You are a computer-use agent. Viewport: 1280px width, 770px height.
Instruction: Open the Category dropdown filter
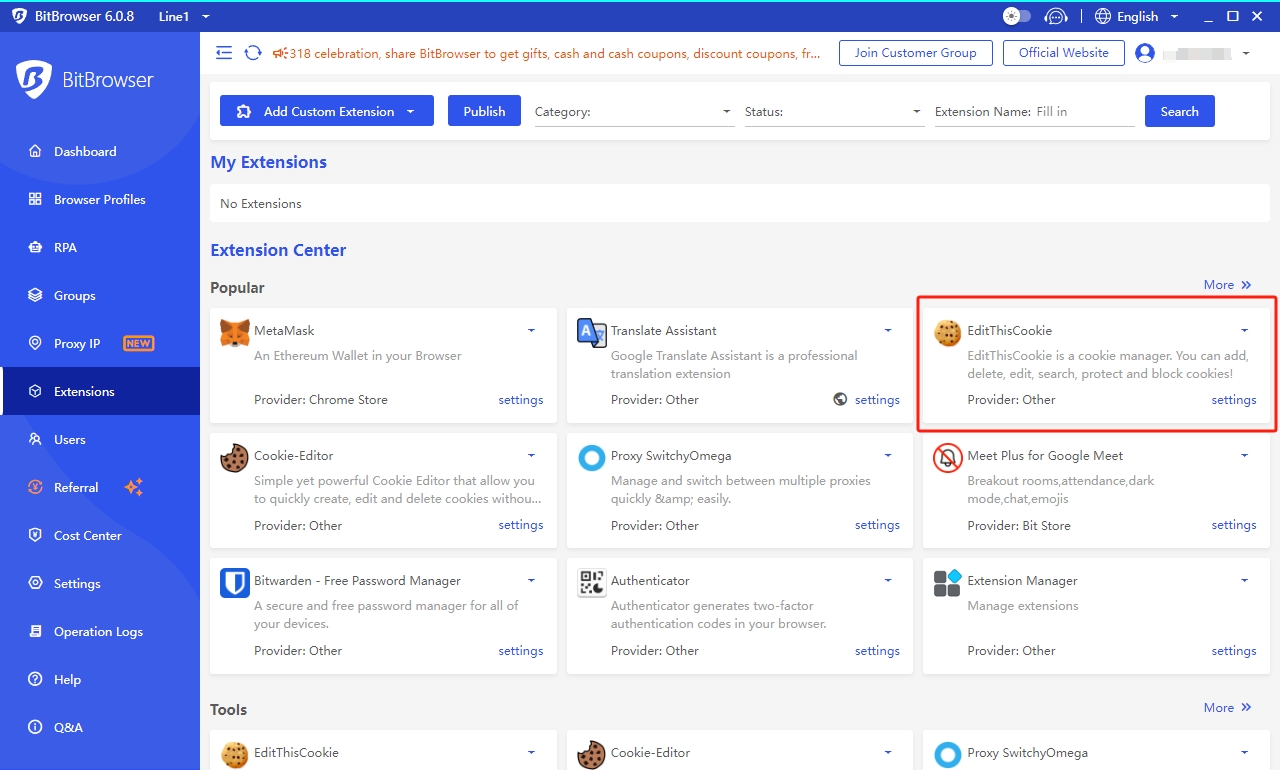pos(634,112)
